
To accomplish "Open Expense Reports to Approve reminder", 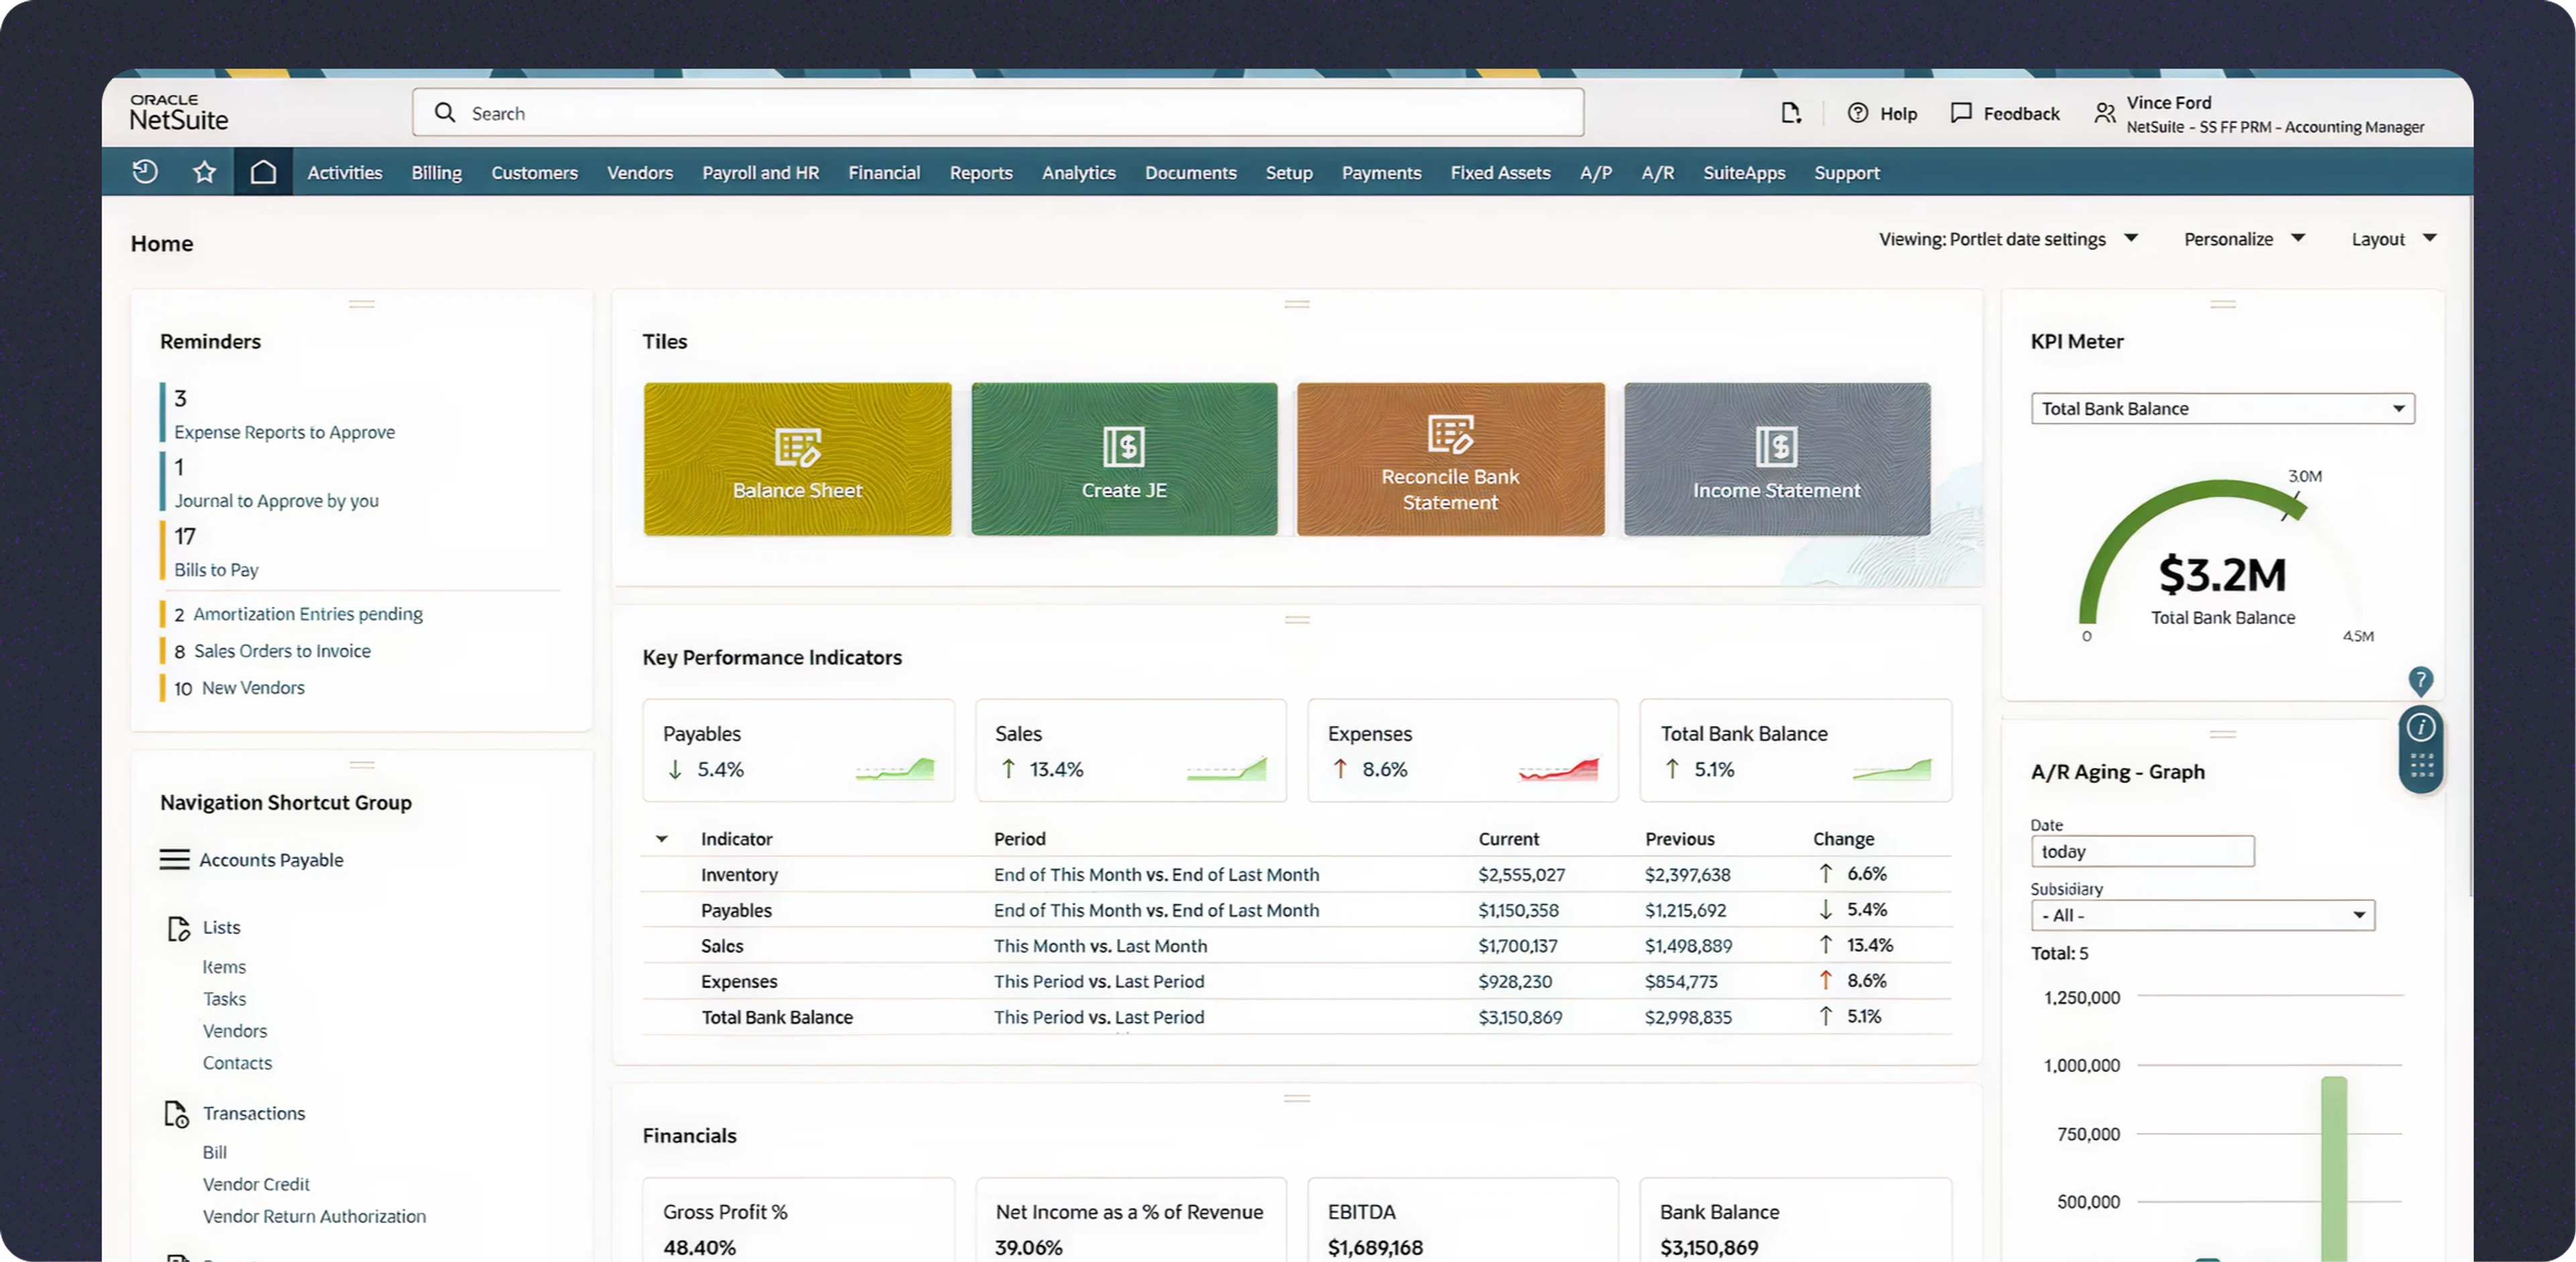I will 284,432.
